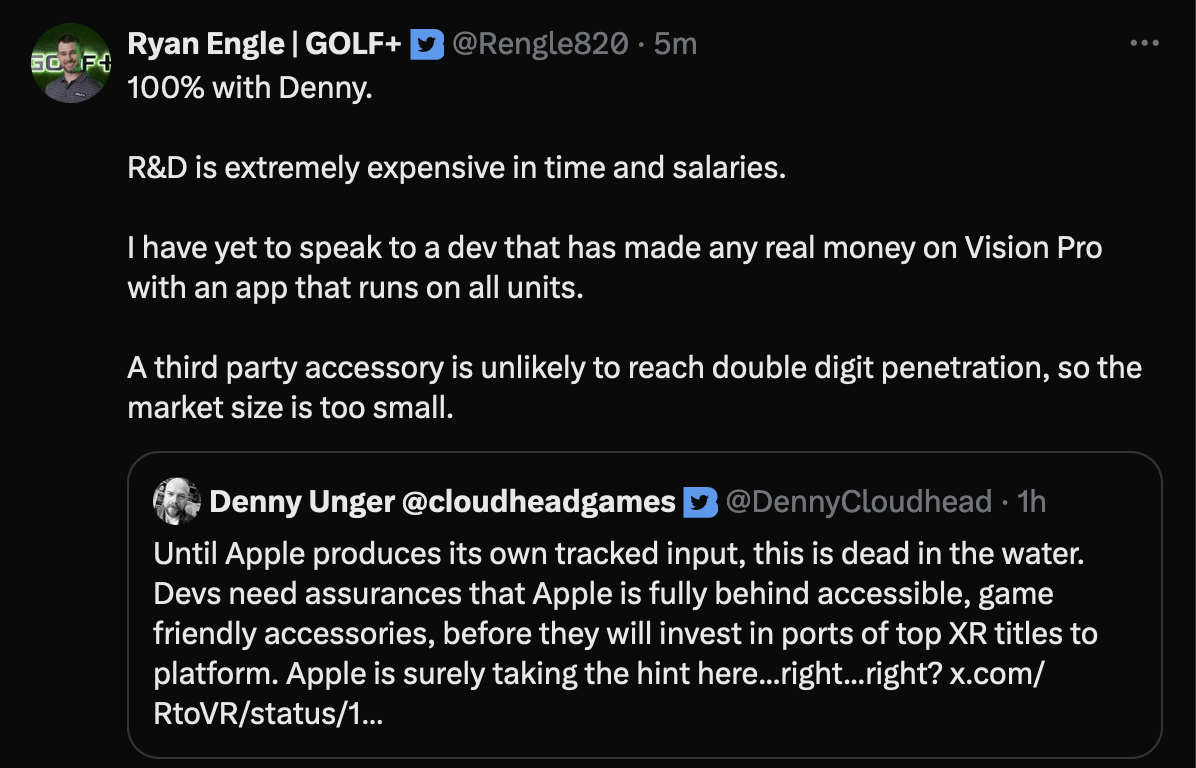1196x768 pixels.
Task: Visit the @Rengle820 handle
Action: [541, 45]
